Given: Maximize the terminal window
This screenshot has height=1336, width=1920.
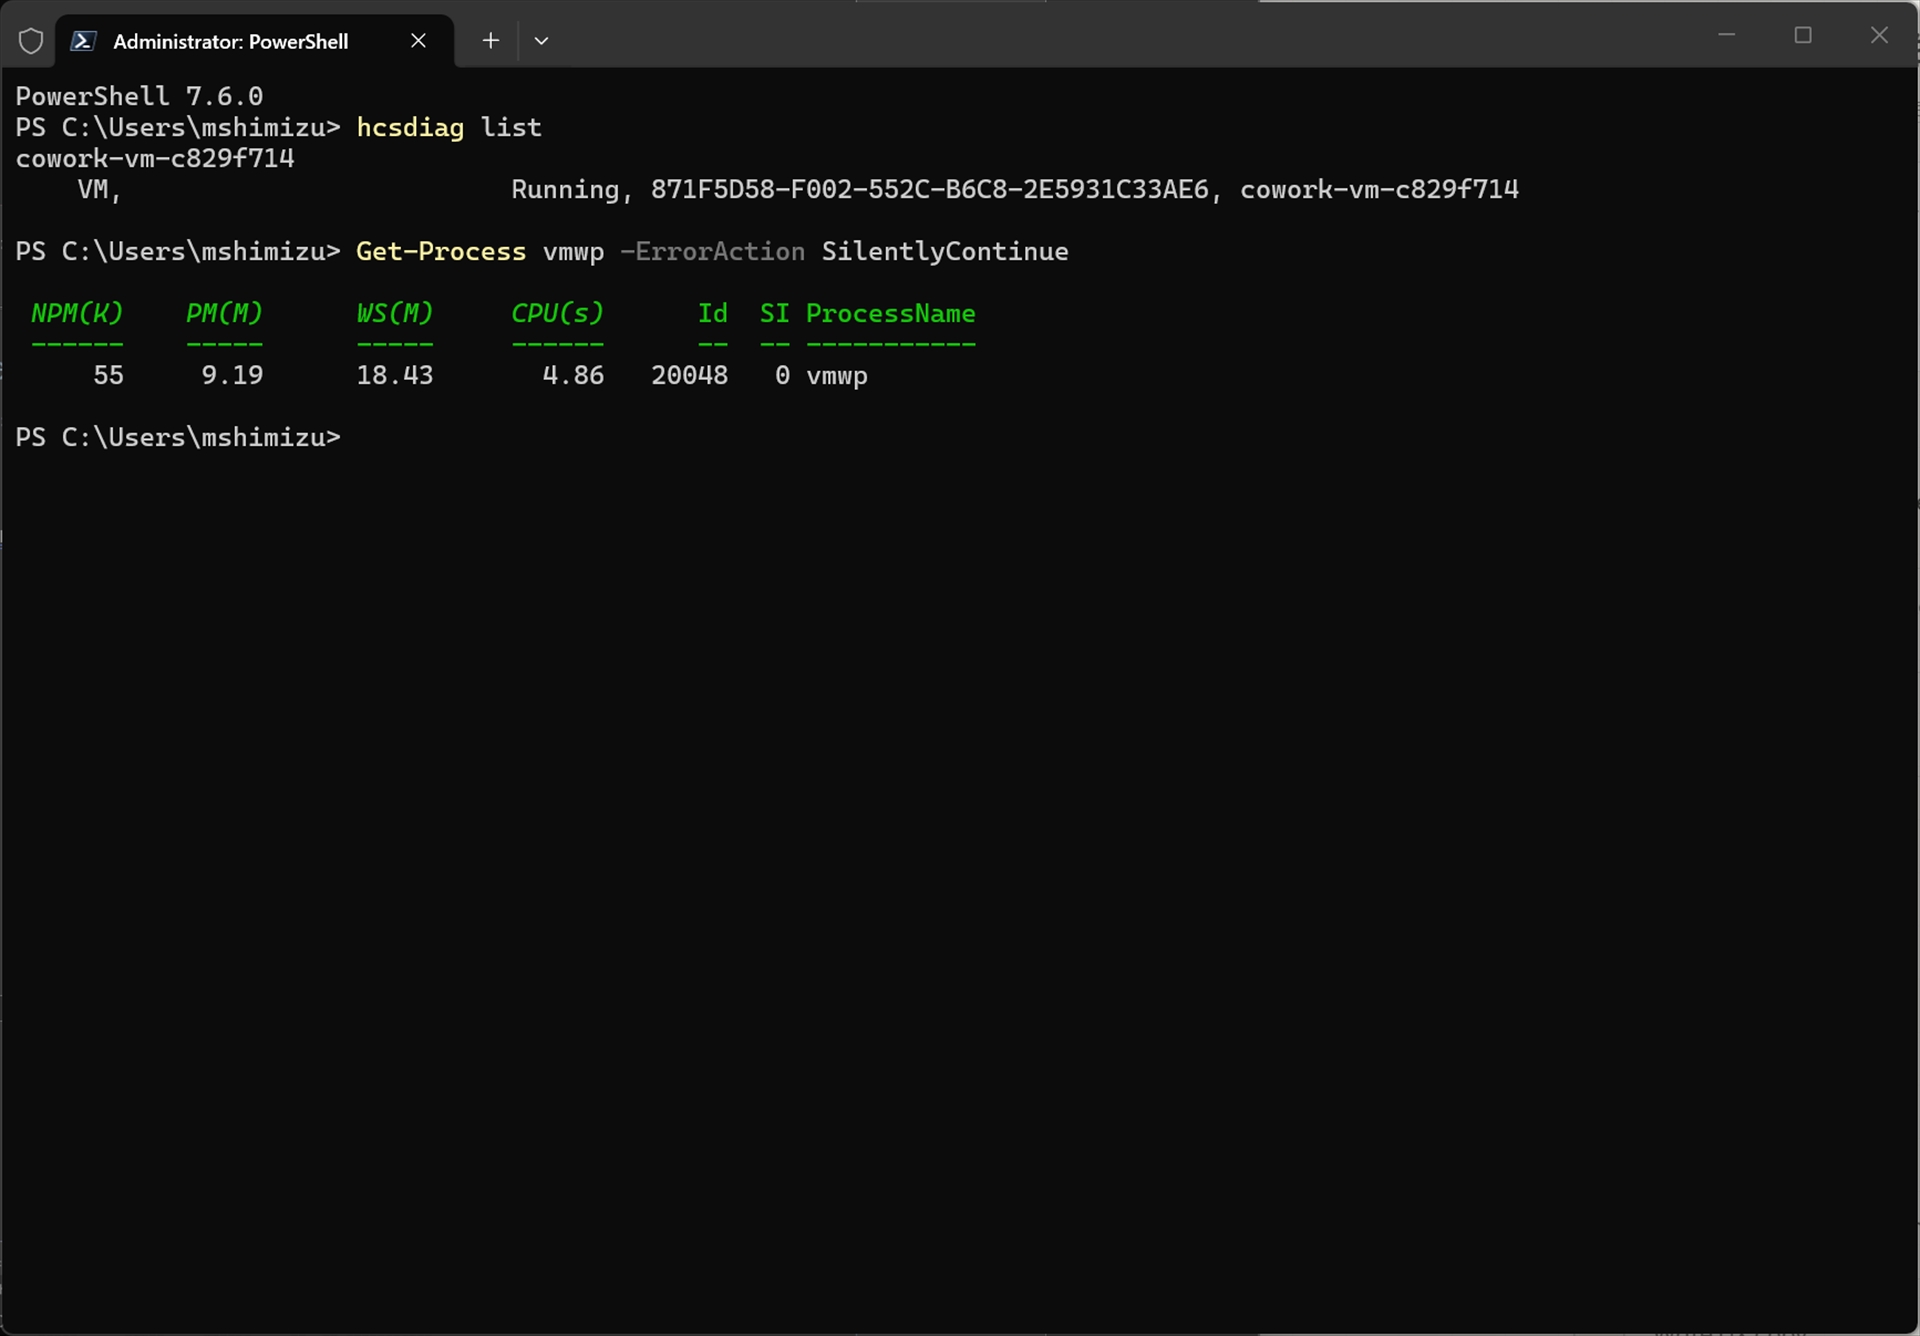Looking at the screenshot, I should tap(1802, 35).
